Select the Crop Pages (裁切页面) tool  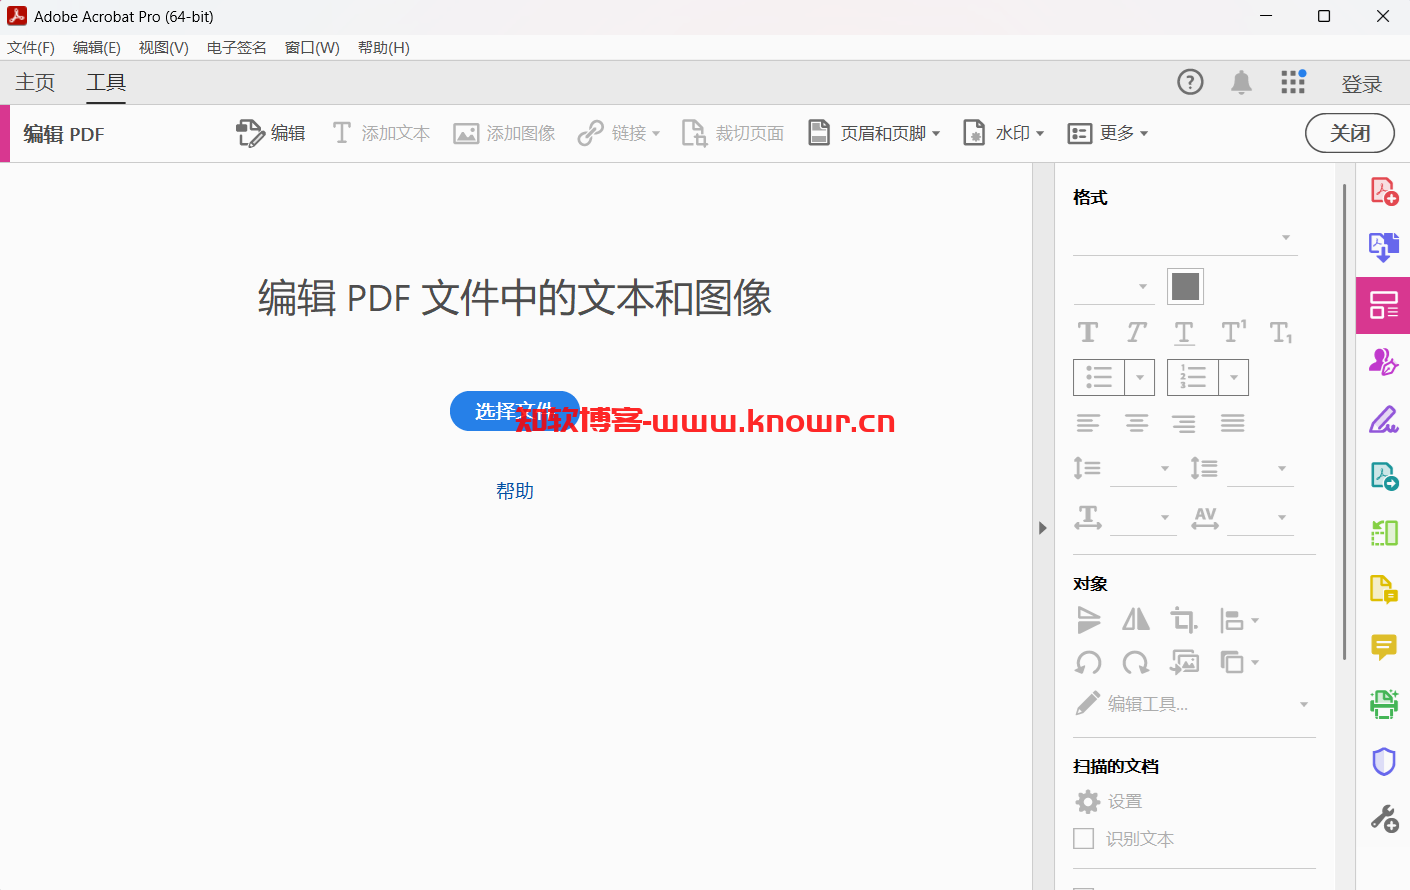733,133
